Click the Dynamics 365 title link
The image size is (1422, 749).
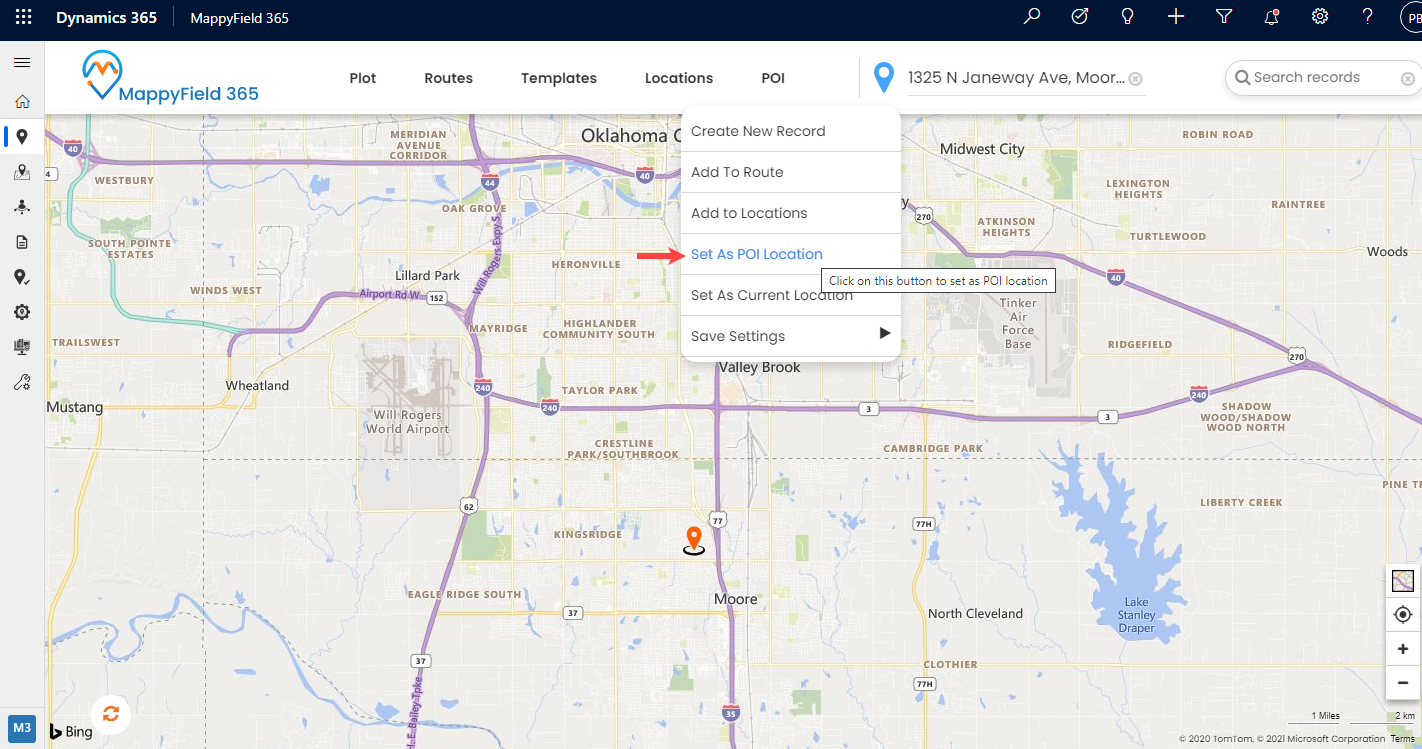[106, 18]
